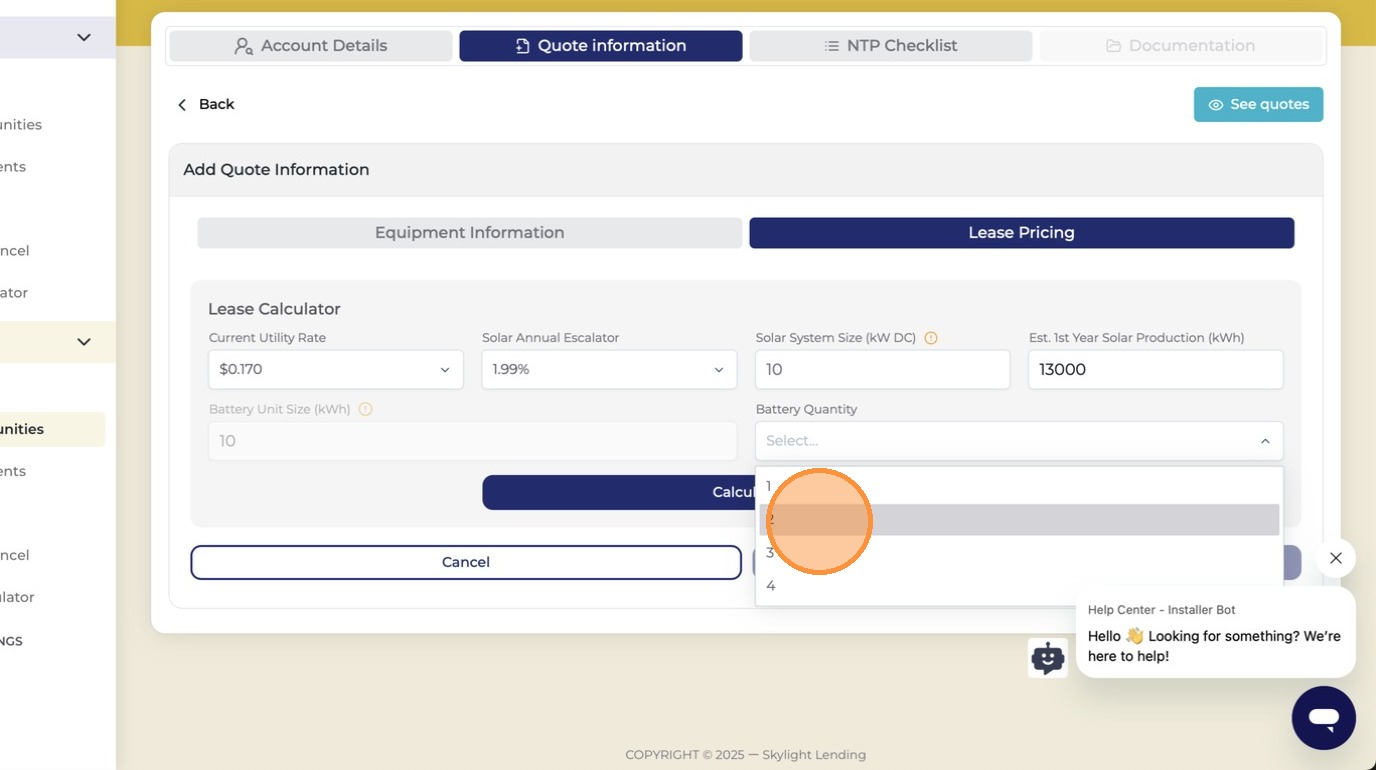Collapse the top sidebar section chevron
Image resolution: width=1376 pixels, height=770 pixels.
pyautogui.click(x=84, y=37)
